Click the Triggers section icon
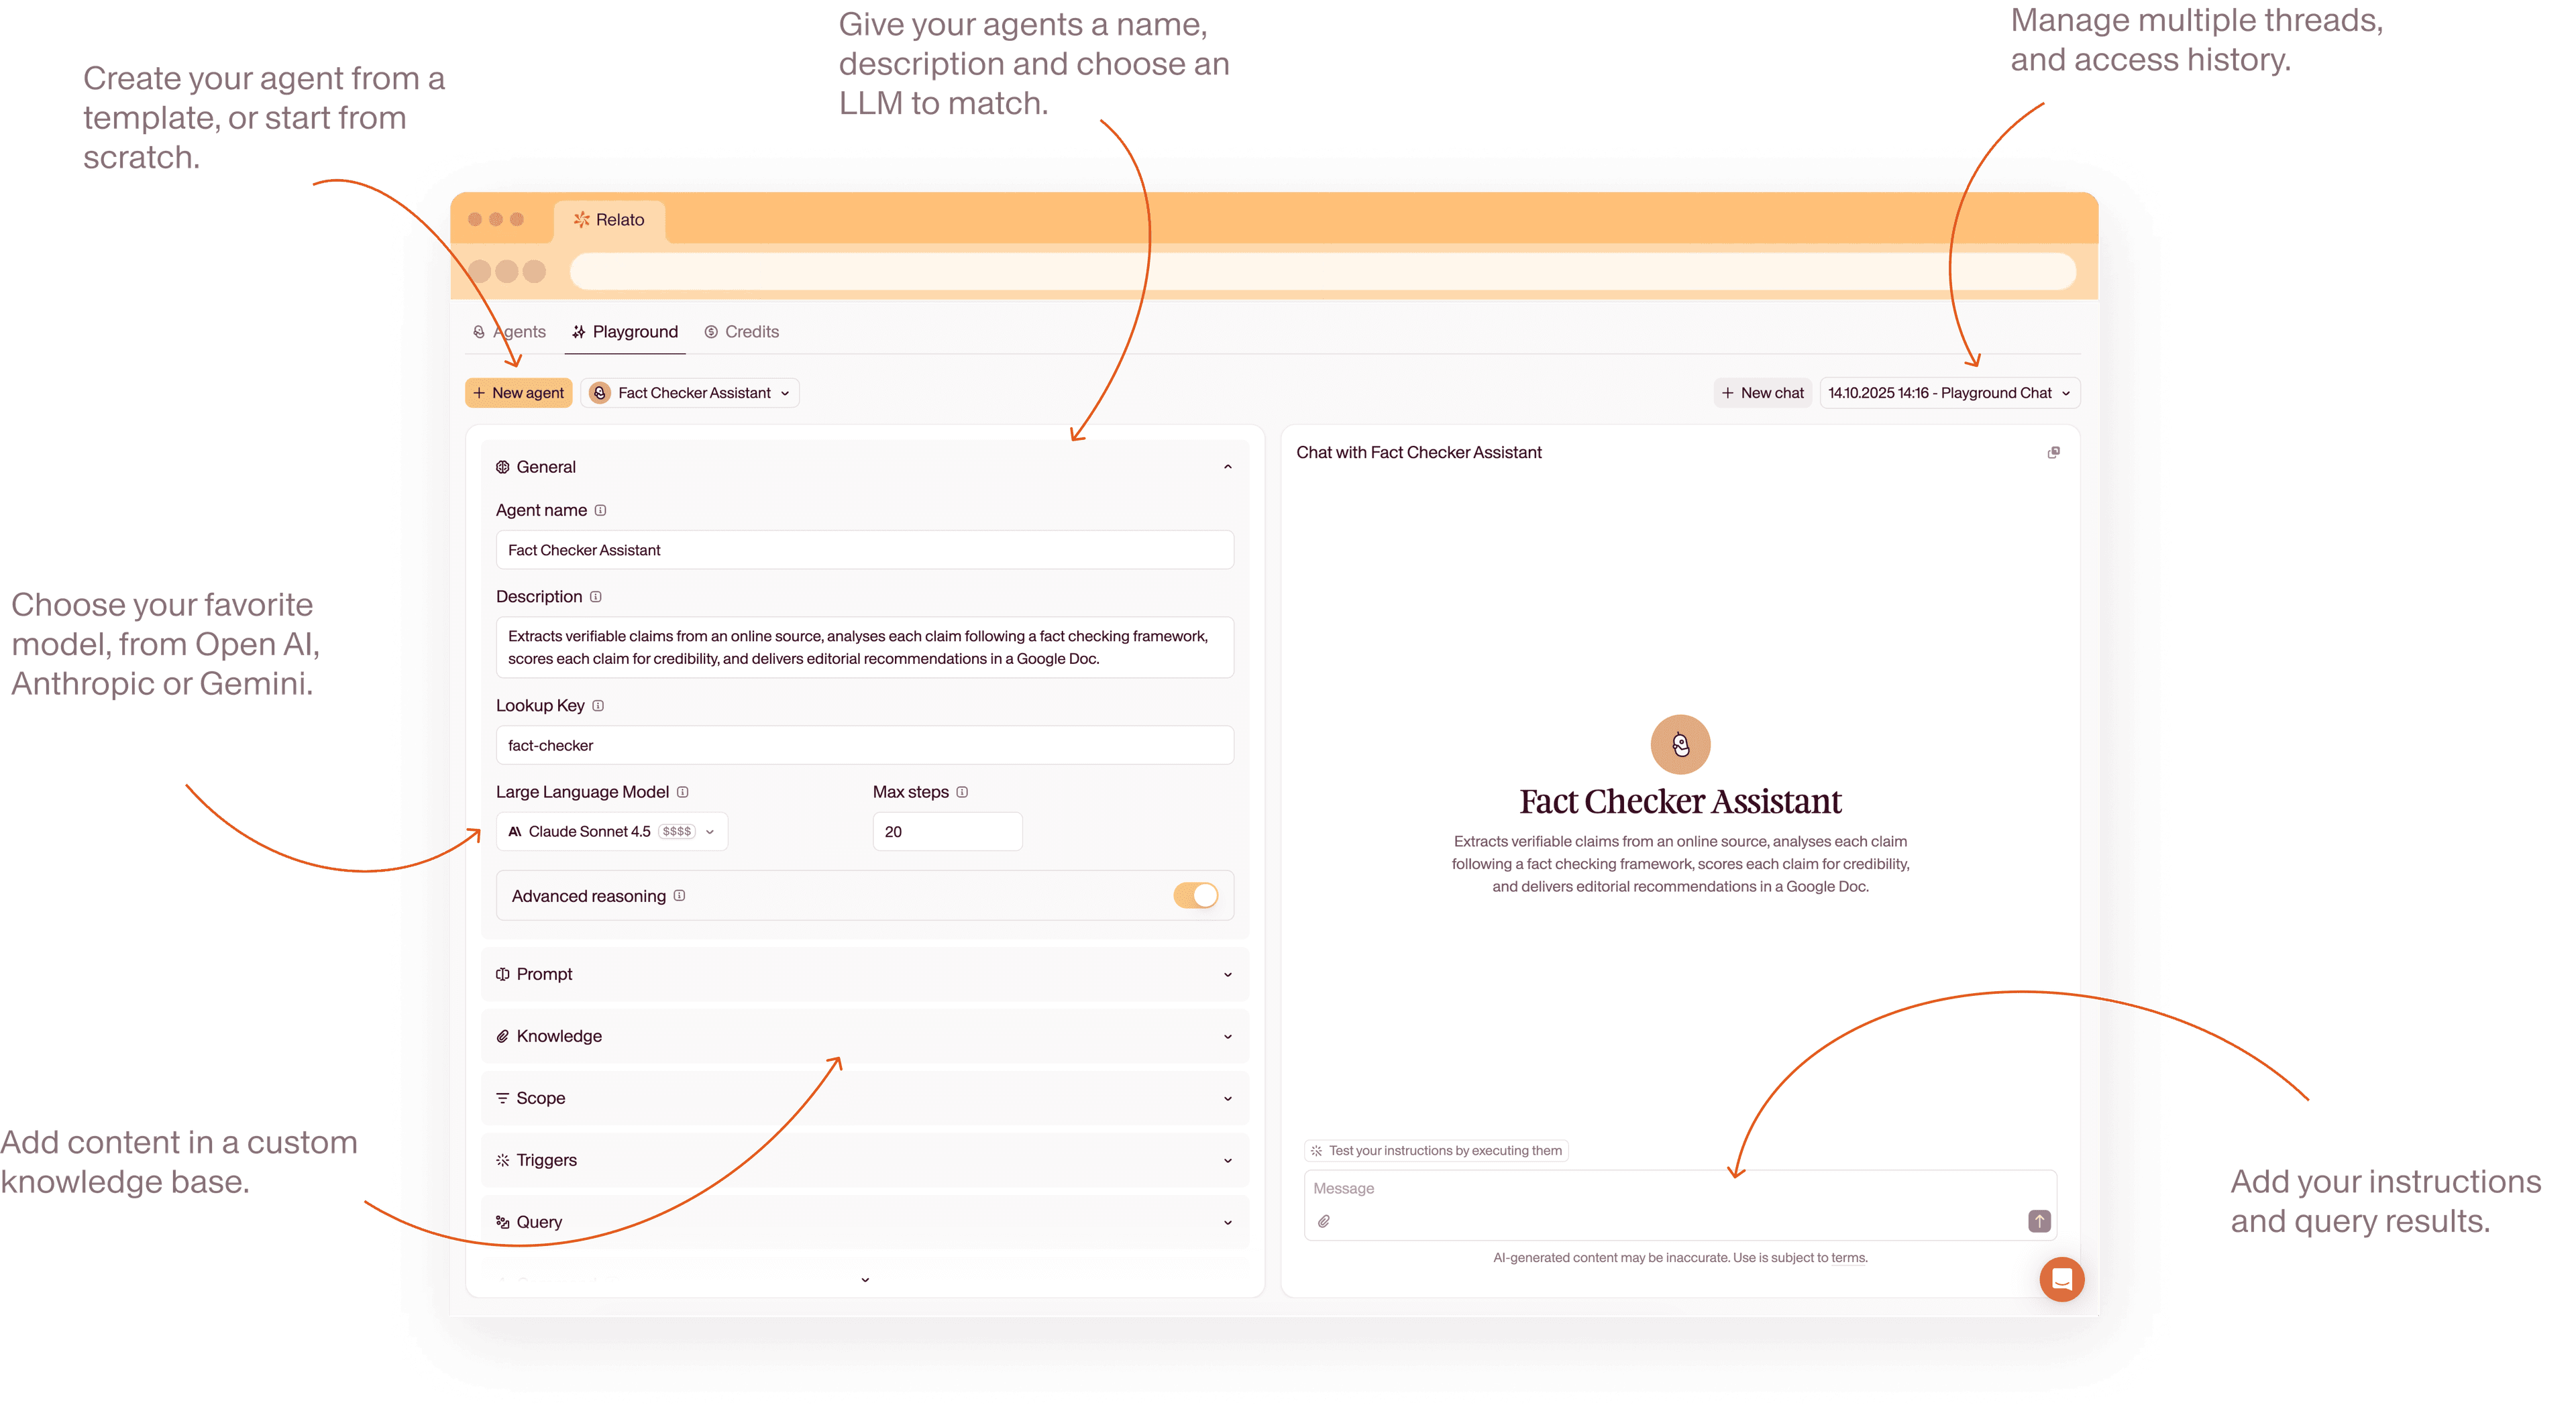The width and height of the screenshot is (2576, 1419). click(x=503, y=1160)
